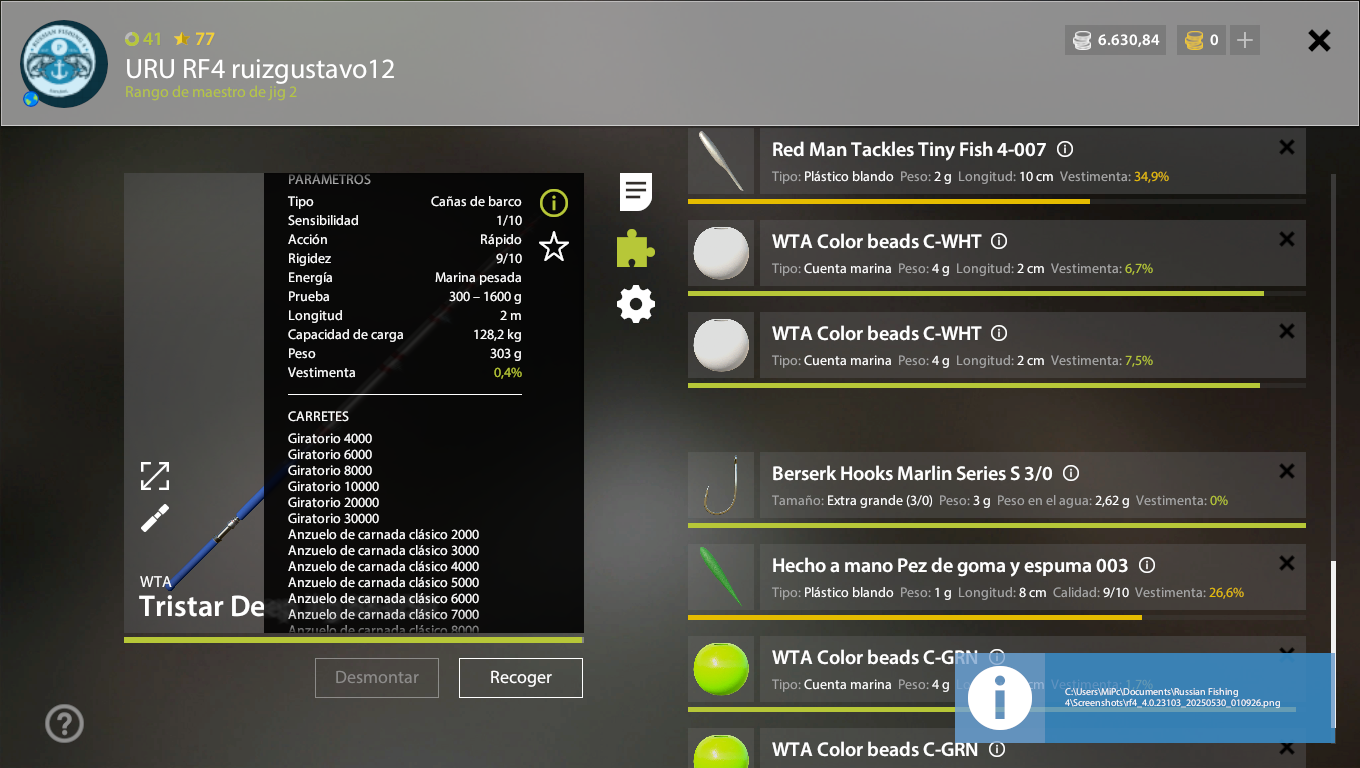Open the gear settings tab
The image size is (1360, 768).
pos(636,304)
